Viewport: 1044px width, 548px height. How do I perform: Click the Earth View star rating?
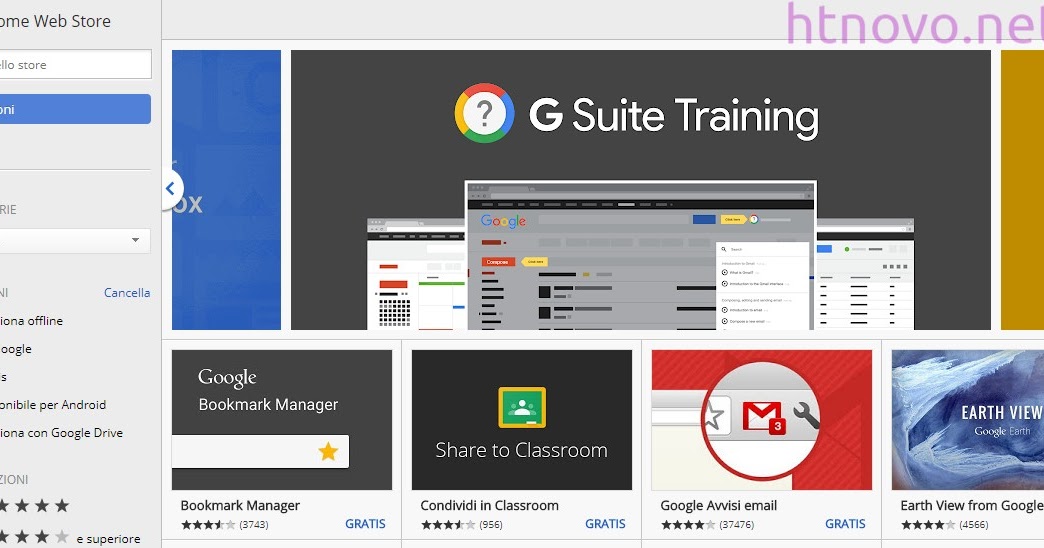[927, 525]
